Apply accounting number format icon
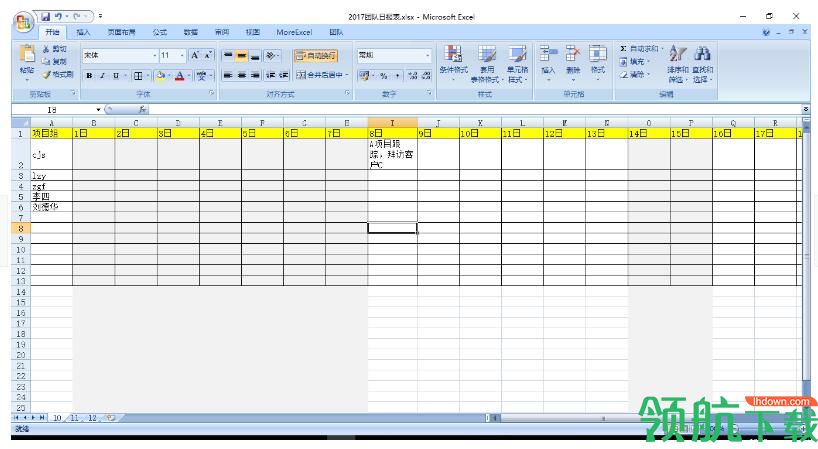 point(364,76)
